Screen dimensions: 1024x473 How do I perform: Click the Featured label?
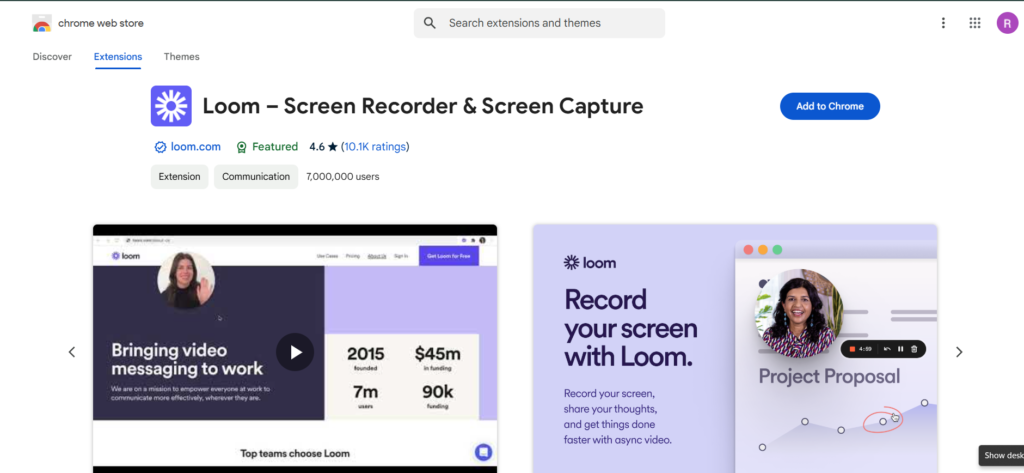[275, 147]
